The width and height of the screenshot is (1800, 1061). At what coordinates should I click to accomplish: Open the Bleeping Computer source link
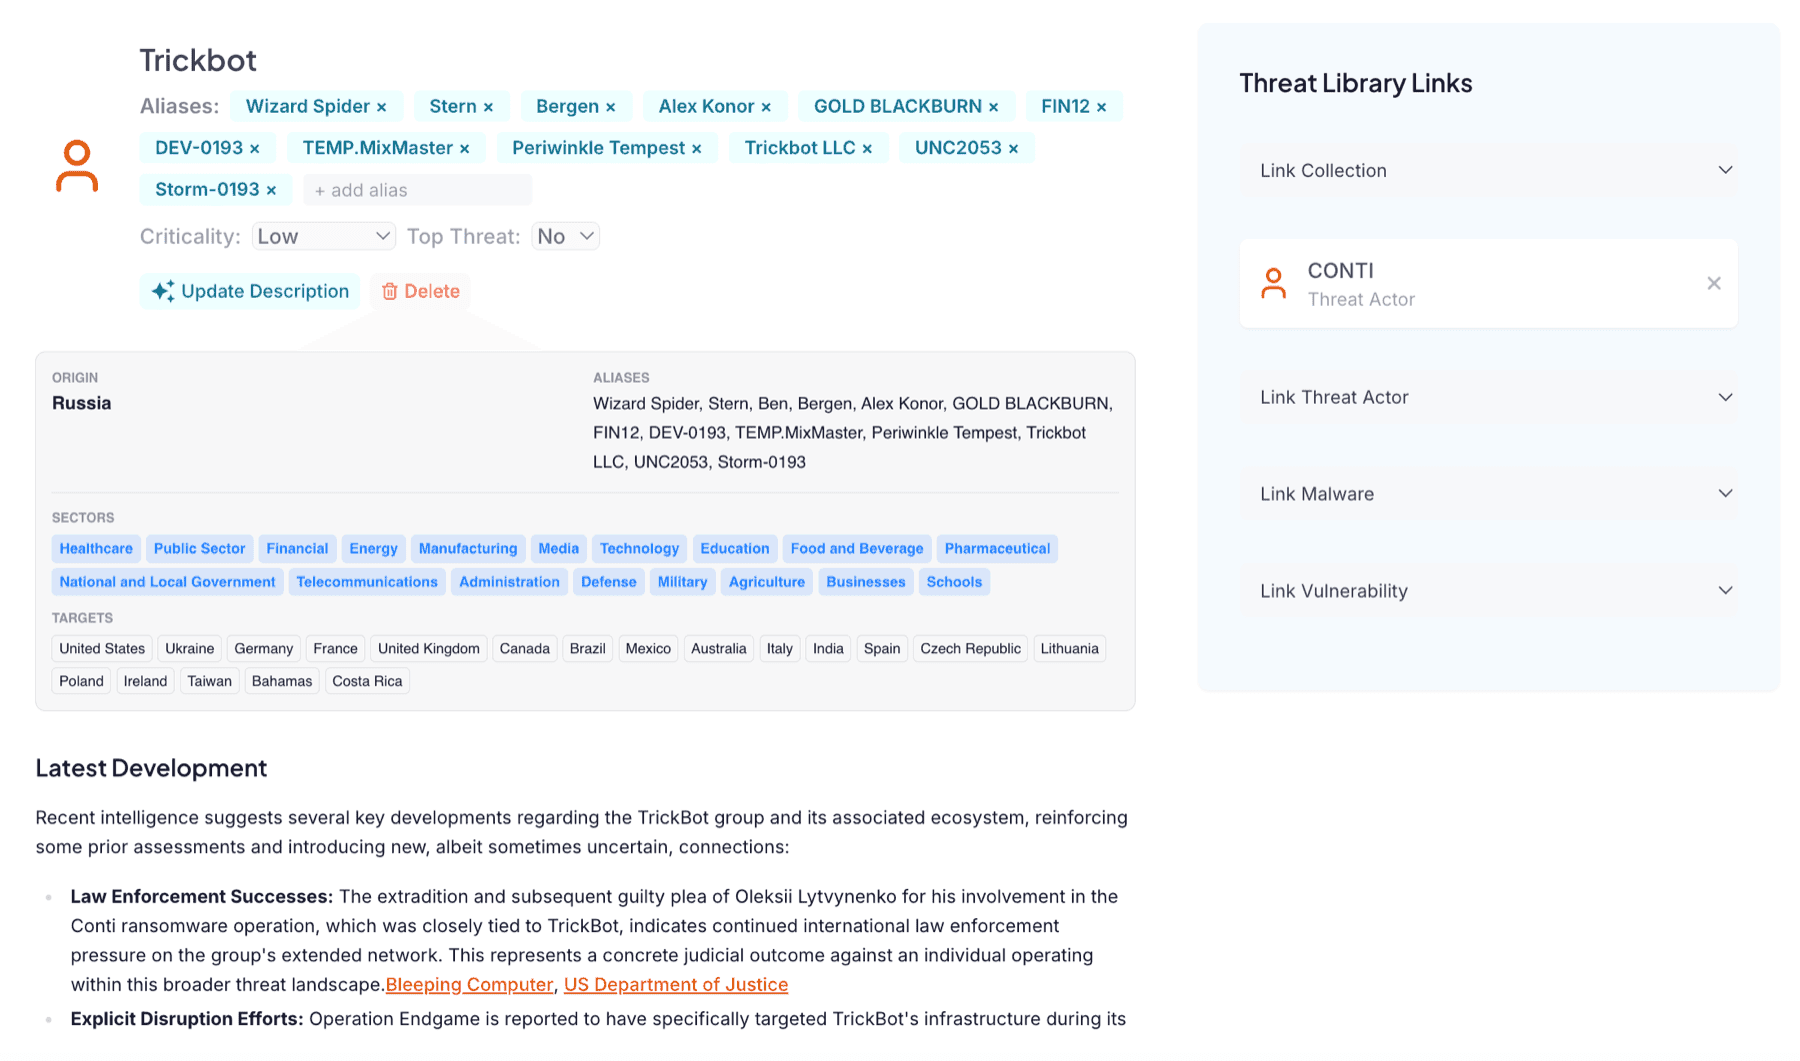pyautogui.click(x=469, y=985)
